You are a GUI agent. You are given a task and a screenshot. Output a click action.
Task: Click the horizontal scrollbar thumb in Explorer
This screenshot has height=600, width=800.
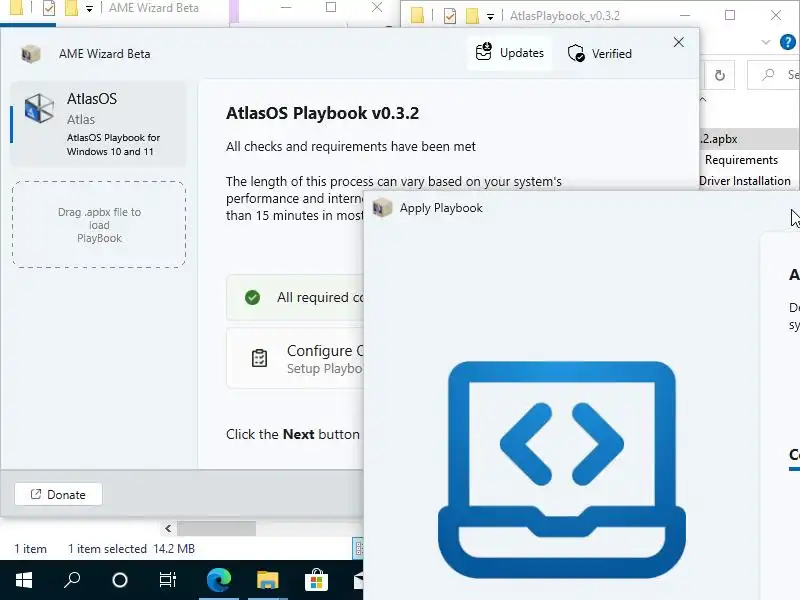(216, 529)
